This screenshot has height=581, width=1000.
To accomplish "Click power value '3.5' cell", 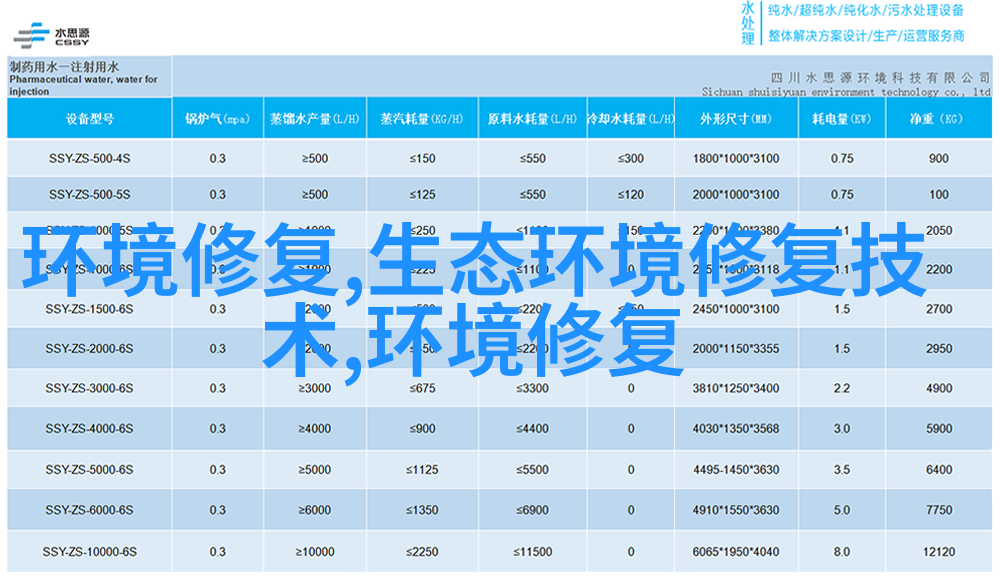I will tap(842, 470).
